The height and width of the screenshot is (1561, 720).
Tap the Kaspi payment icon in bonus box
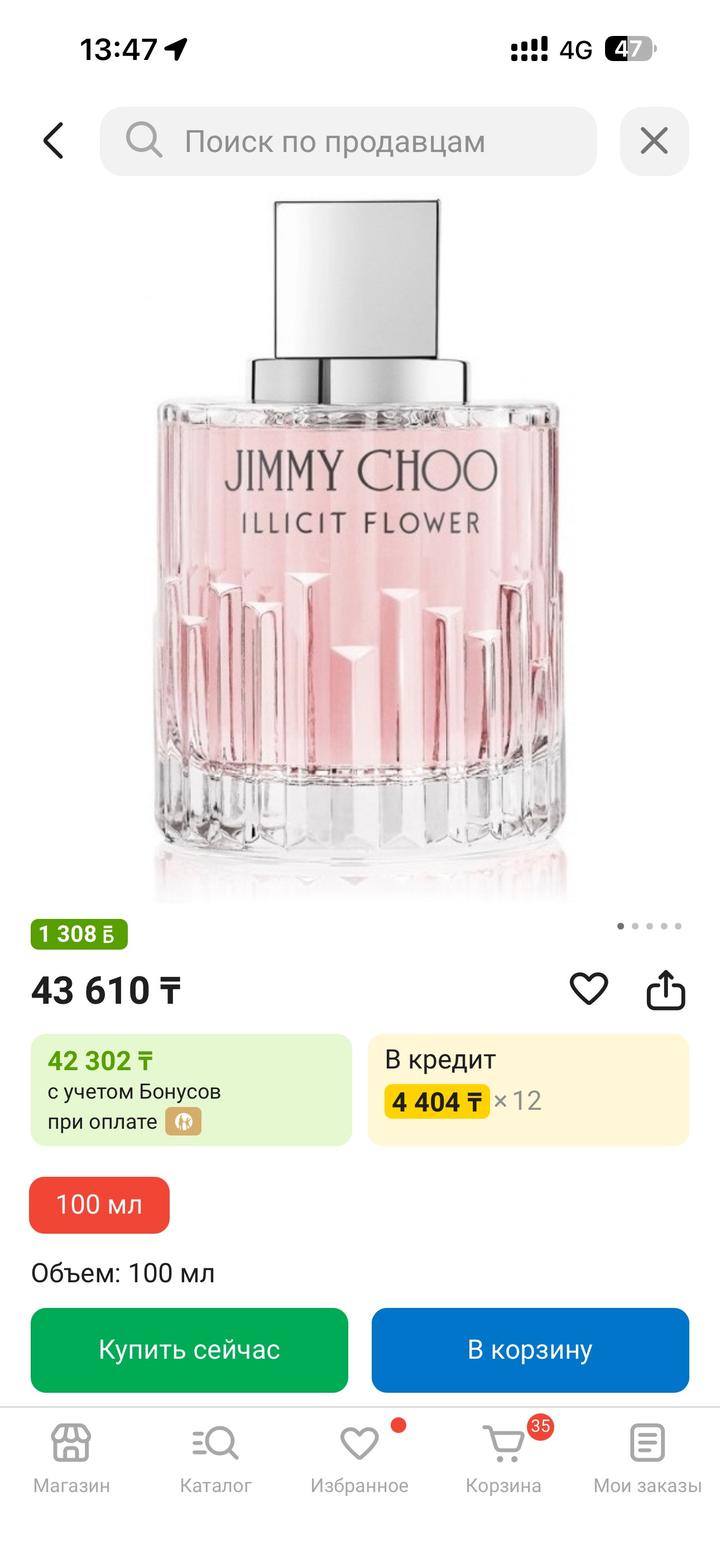(x=183, y=1122)
